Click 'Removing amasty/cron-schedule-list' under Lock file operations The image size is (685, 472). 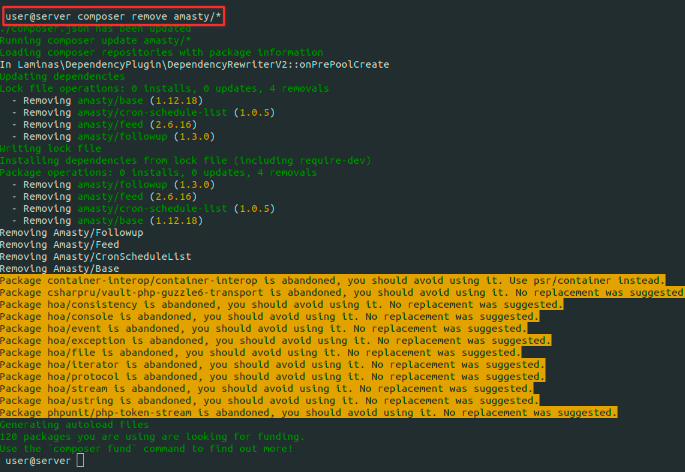143,113
